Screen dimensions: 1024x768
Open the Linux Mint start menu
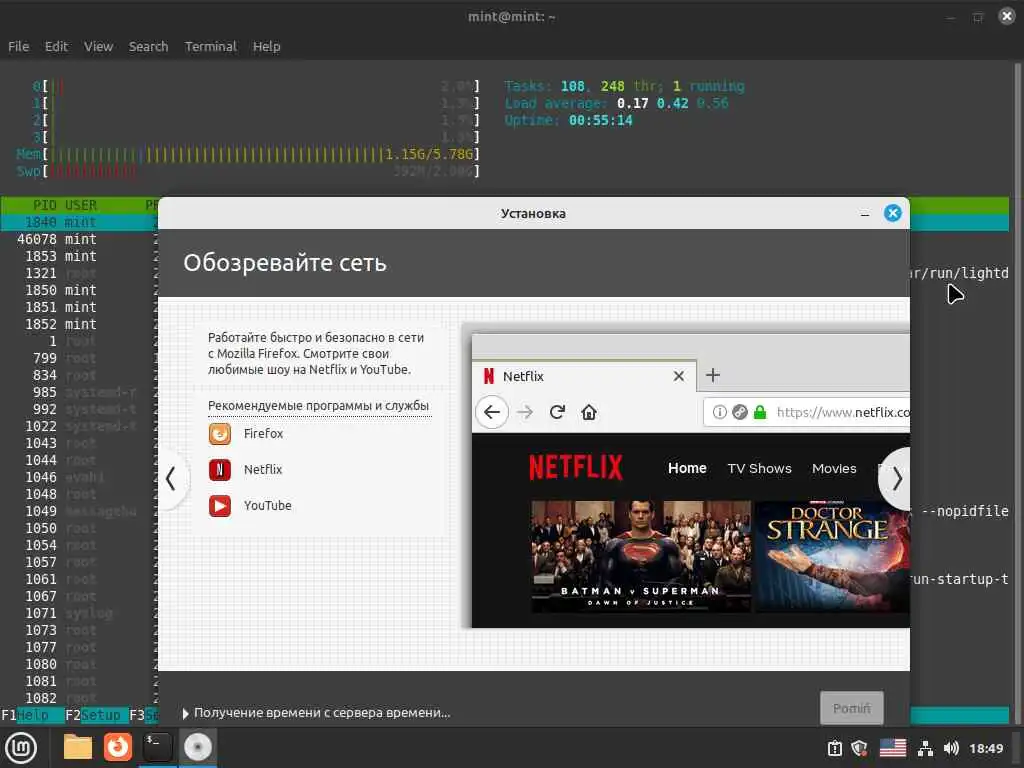pos(22,748)
